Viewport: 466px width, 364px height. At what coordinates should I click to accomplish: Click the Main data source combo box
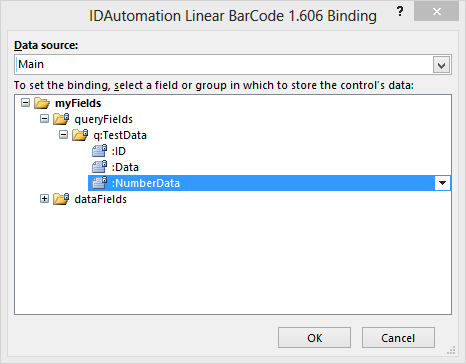[x=233, y=65]
